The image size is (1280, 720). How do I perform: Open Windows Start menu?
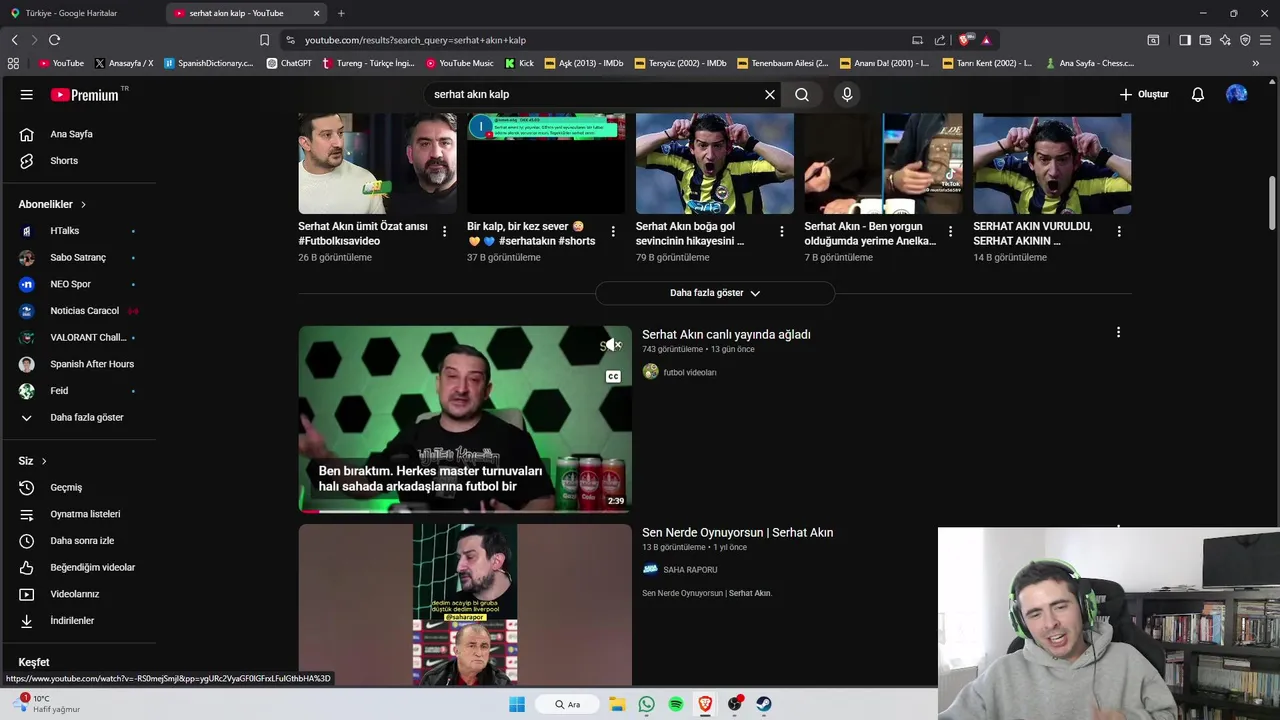[x=517, y=704]
